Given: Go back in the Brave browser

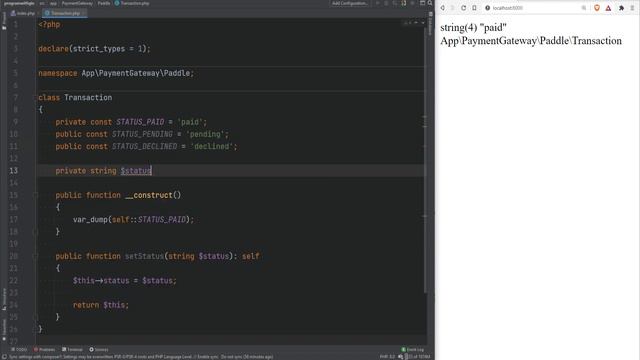Looking at the screenshot, I should point(442,8).
